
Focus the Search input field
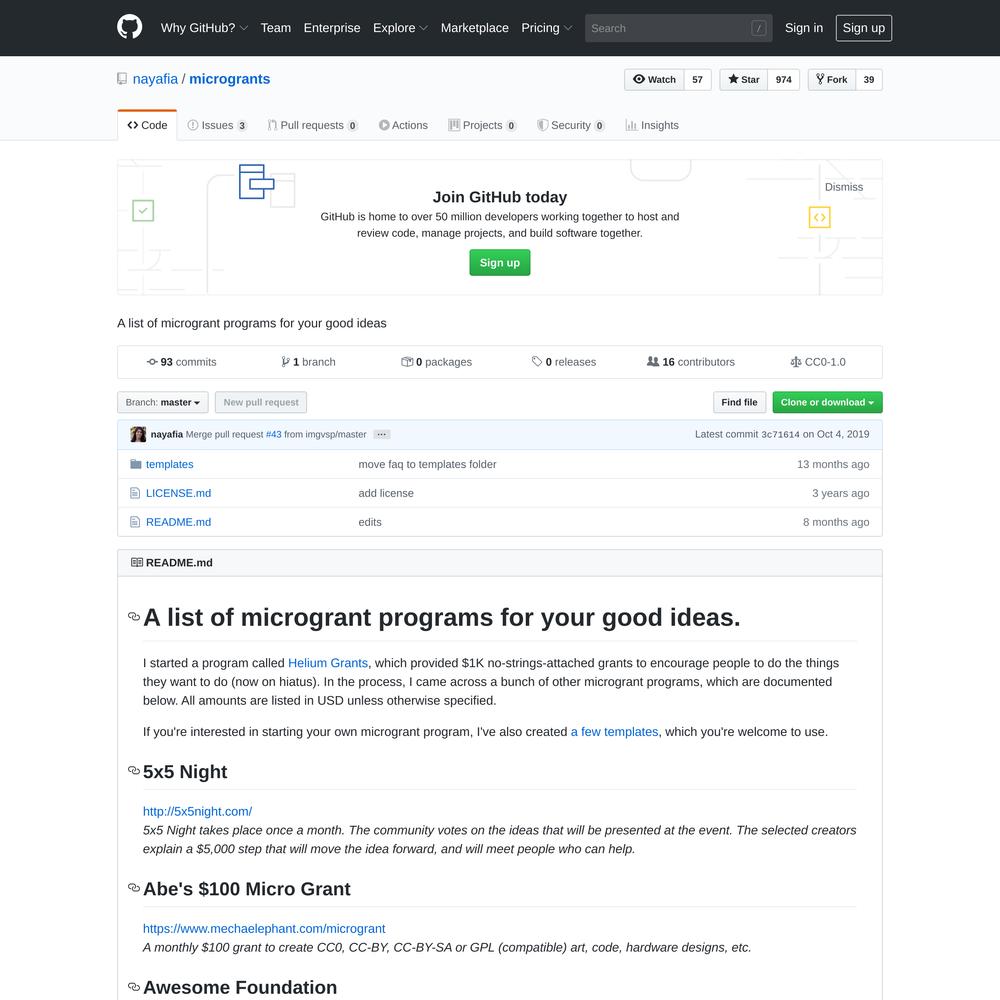point(679,28)
